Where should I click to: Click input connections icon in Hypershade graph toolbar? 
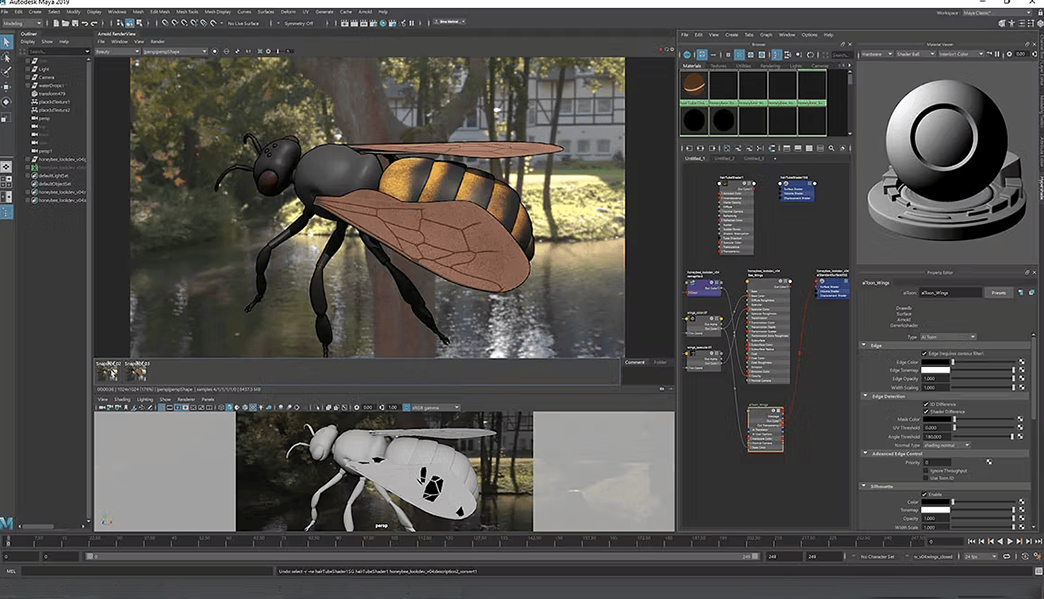tap(688, 148)
